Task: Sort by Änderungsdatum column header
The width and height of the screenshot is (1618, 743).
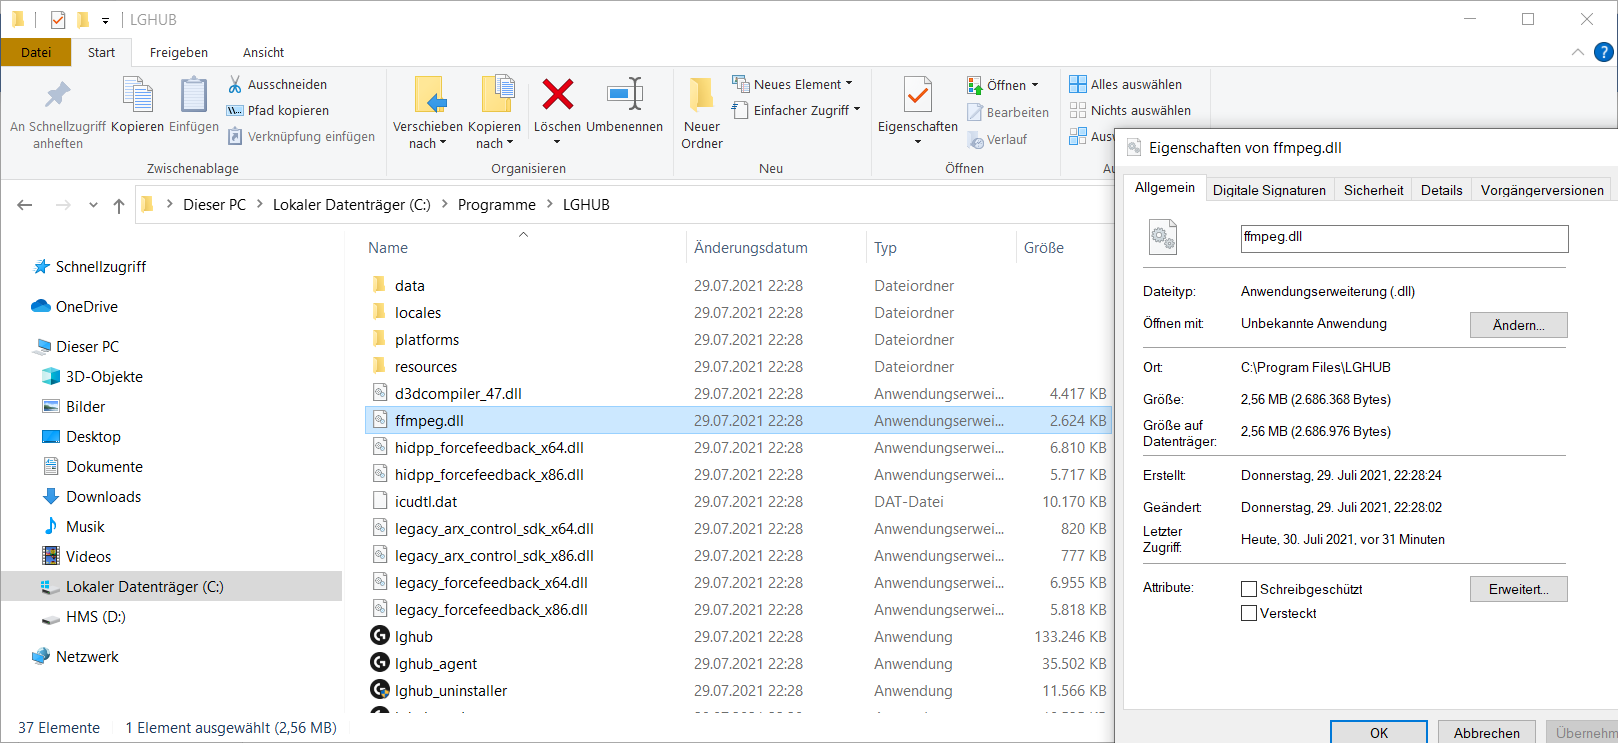Action: point(751,248)
